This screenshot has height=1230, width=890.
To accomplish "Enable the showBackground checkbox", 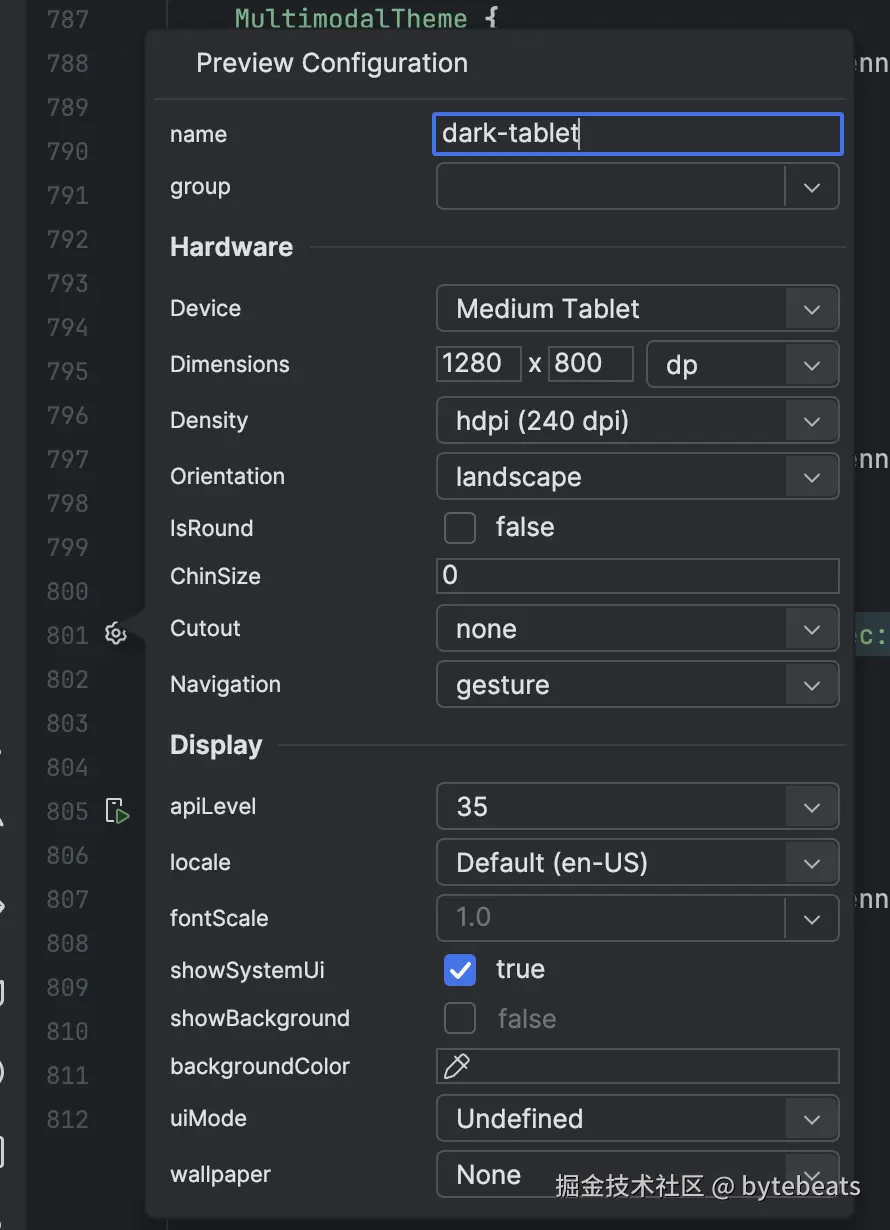I will [x=460, y=1018].
